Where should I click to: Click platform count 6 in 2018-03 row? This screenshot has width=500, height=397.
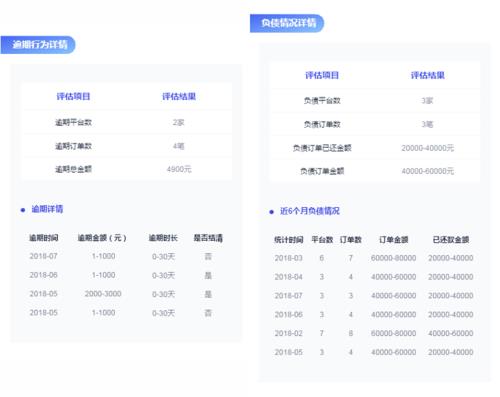(x=322, y=258)
